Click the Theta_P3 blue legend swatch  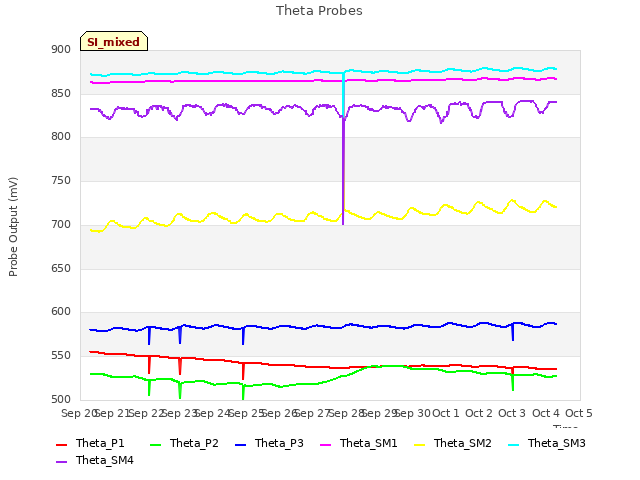click(x=241, y=444)
